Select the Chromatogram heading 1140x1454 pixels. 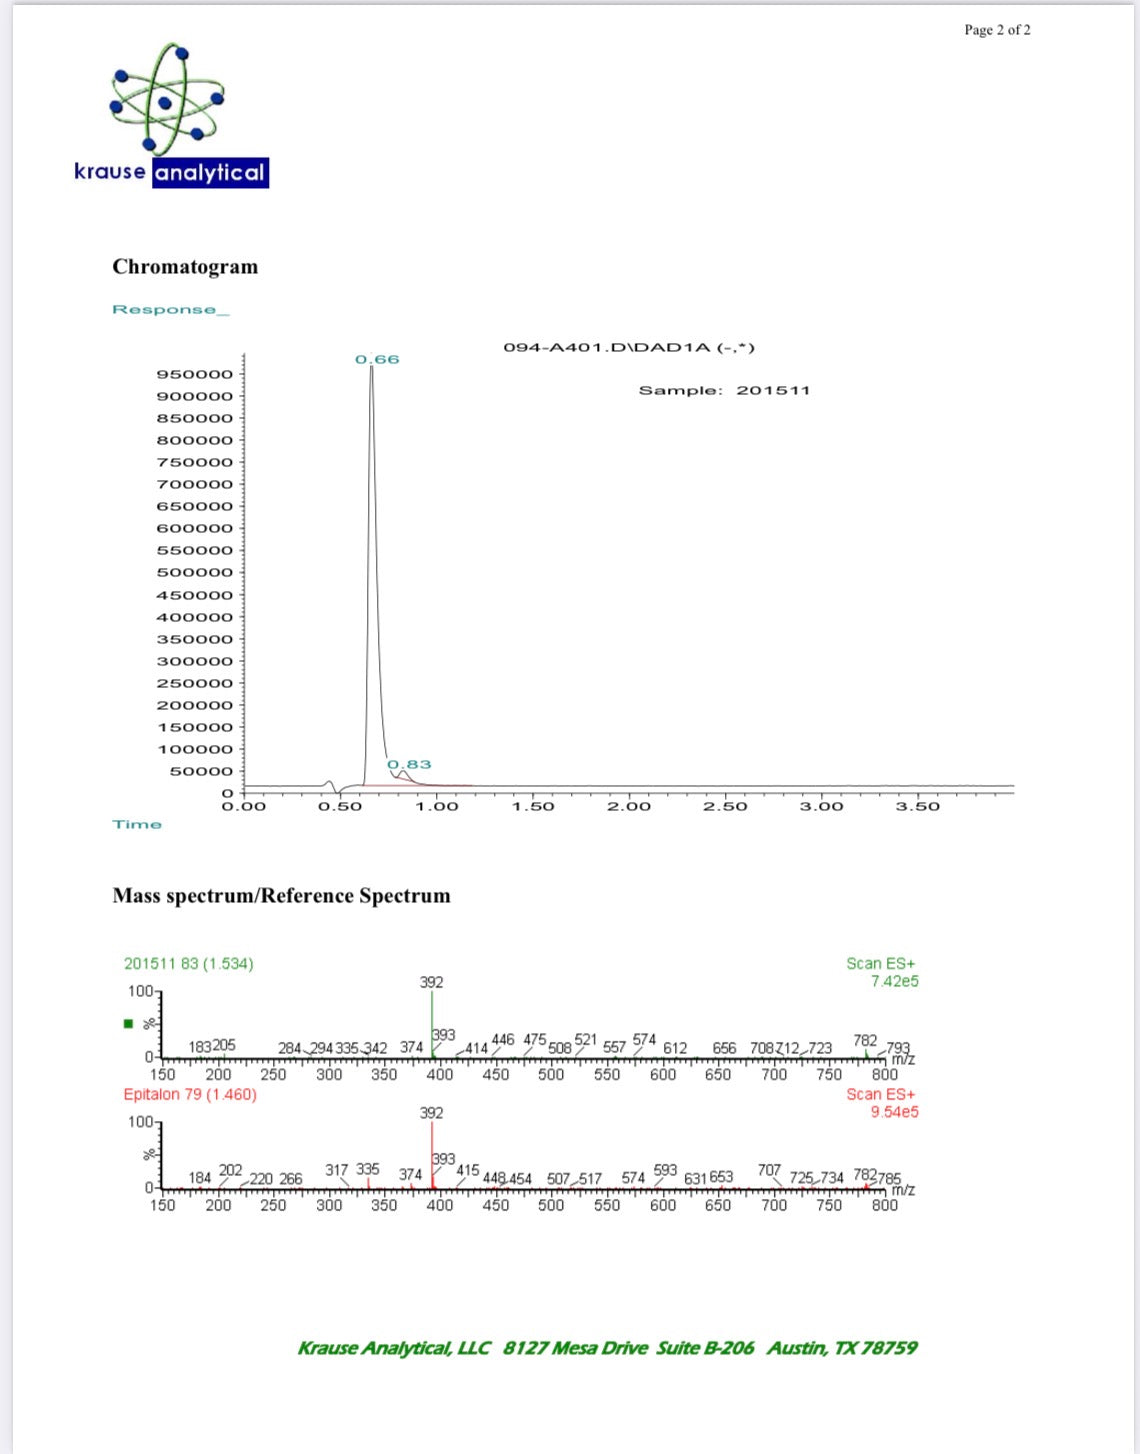point(185,267)
